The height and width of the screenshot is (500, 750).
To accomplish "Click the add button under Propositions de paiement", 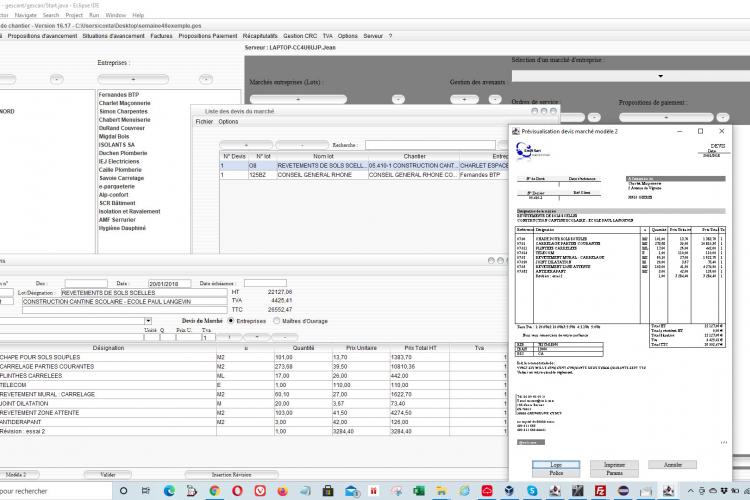I will (666, 117).
